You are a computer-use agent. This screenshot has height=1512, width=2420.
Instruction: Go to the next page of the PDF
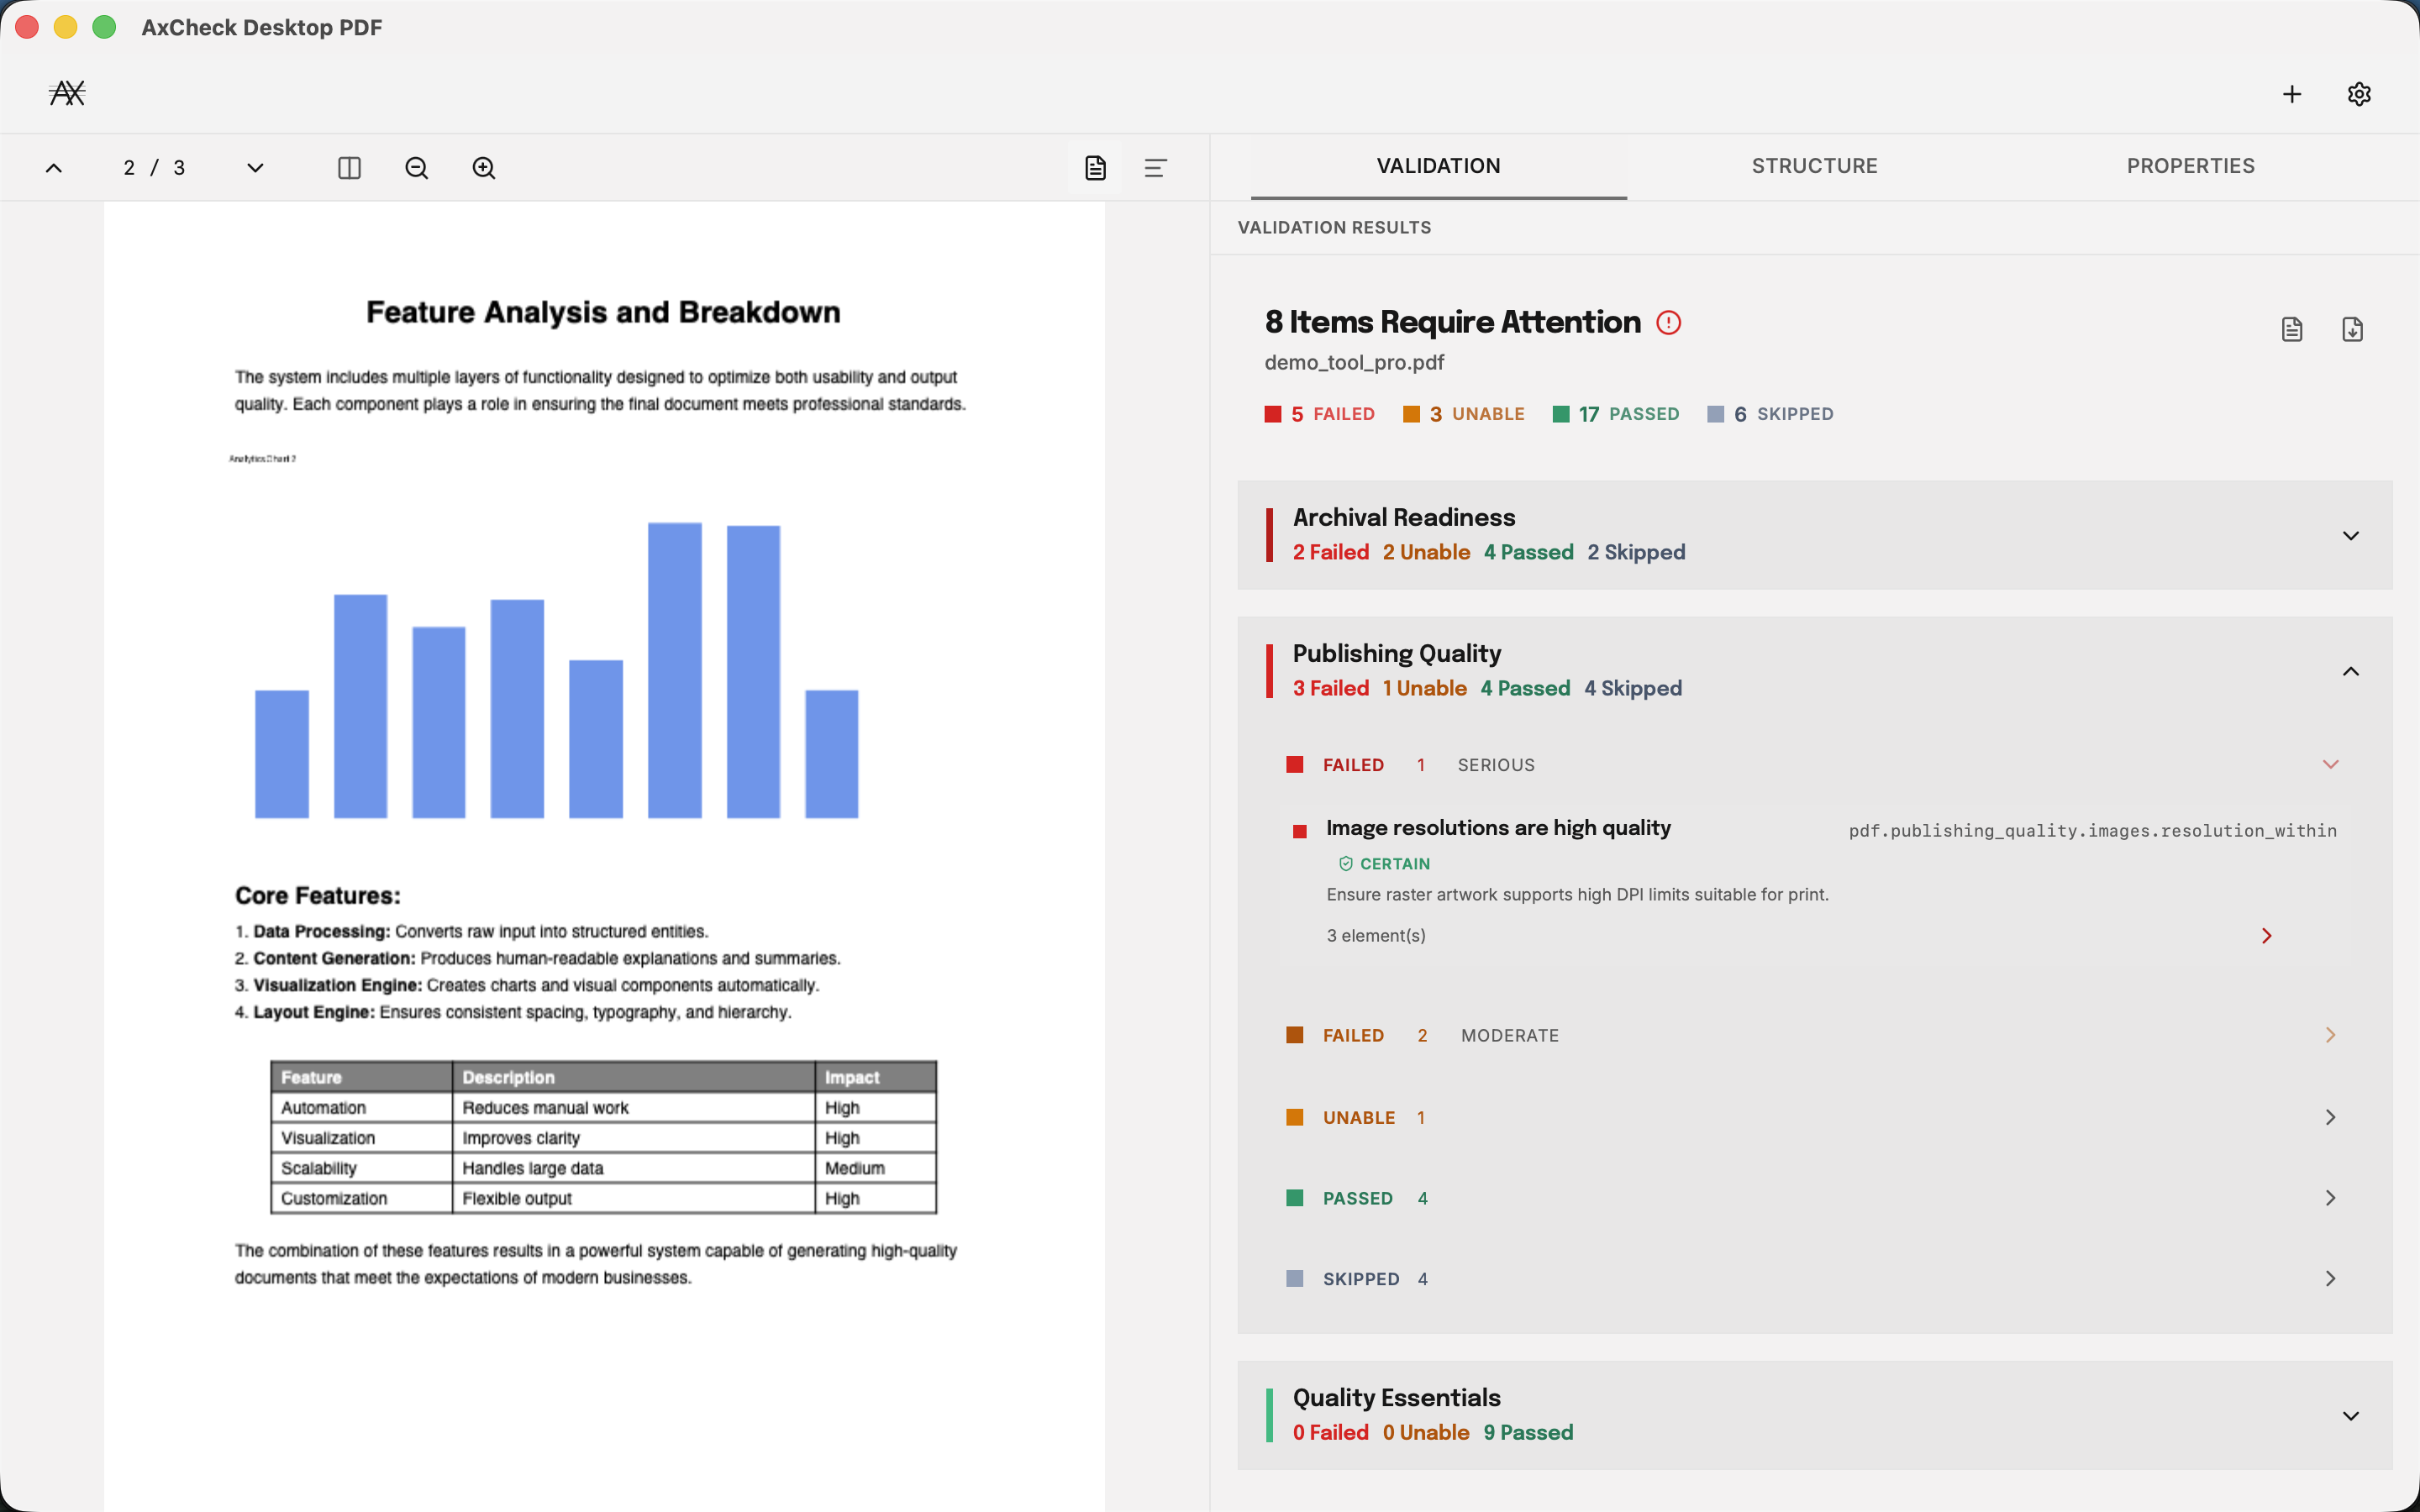[254, 167]
